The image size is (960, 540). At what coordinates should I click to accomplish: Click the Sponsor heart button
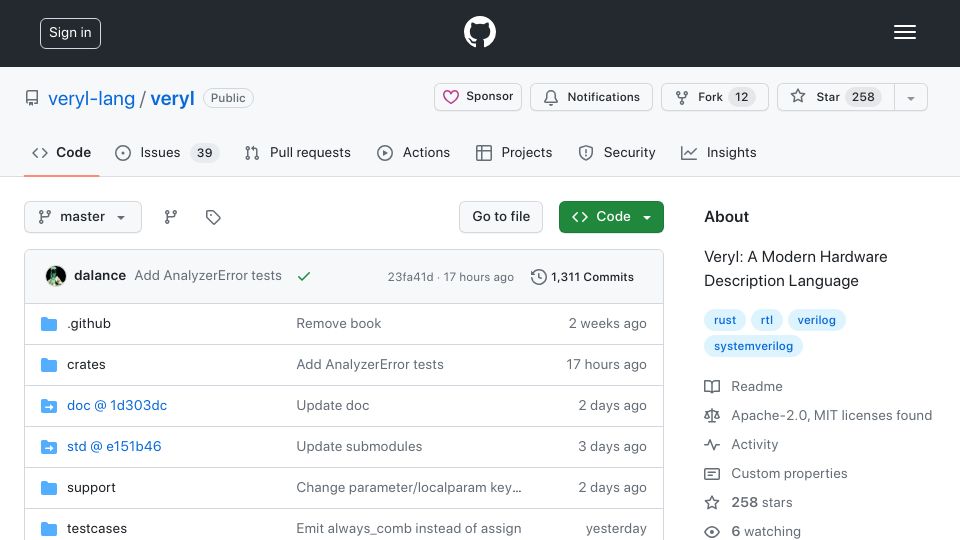click(x=478, y=97)
